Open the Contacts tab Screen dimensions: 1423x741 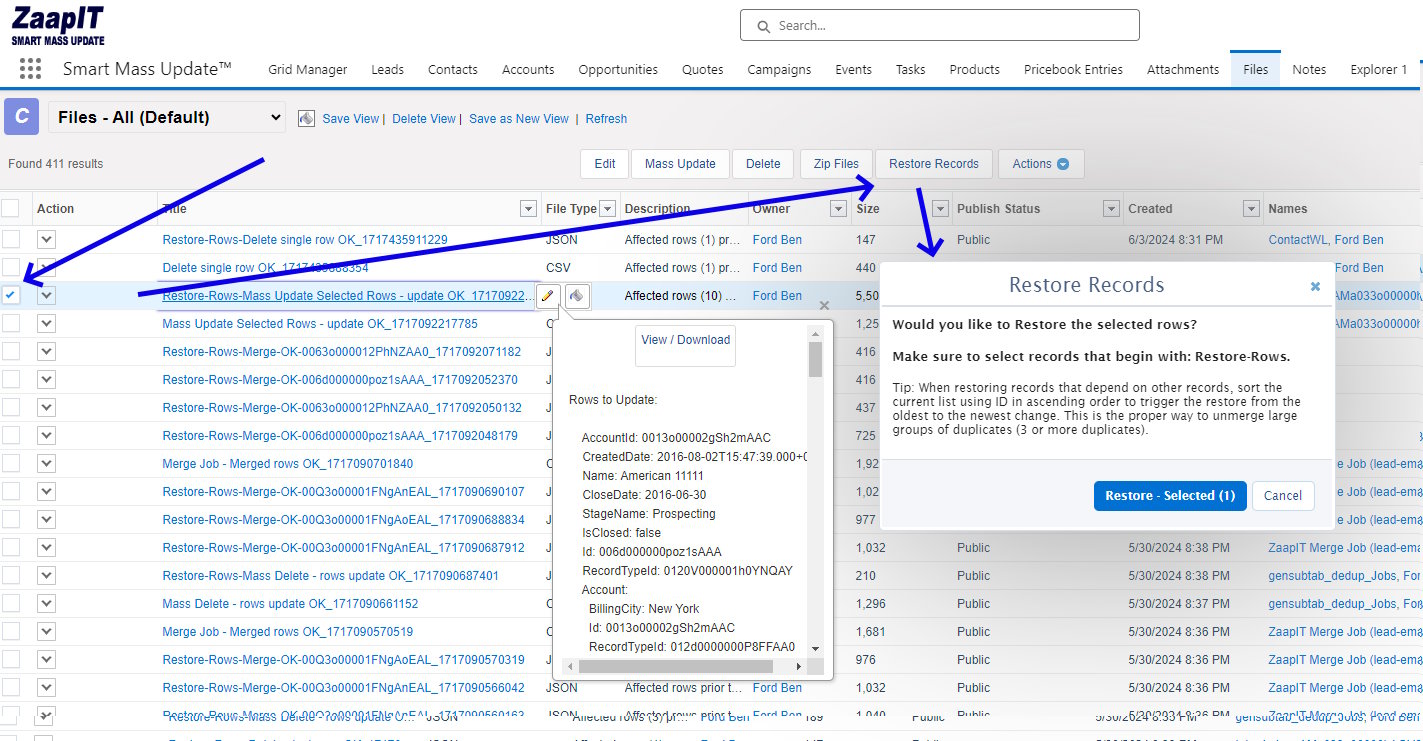coord(452,69)
